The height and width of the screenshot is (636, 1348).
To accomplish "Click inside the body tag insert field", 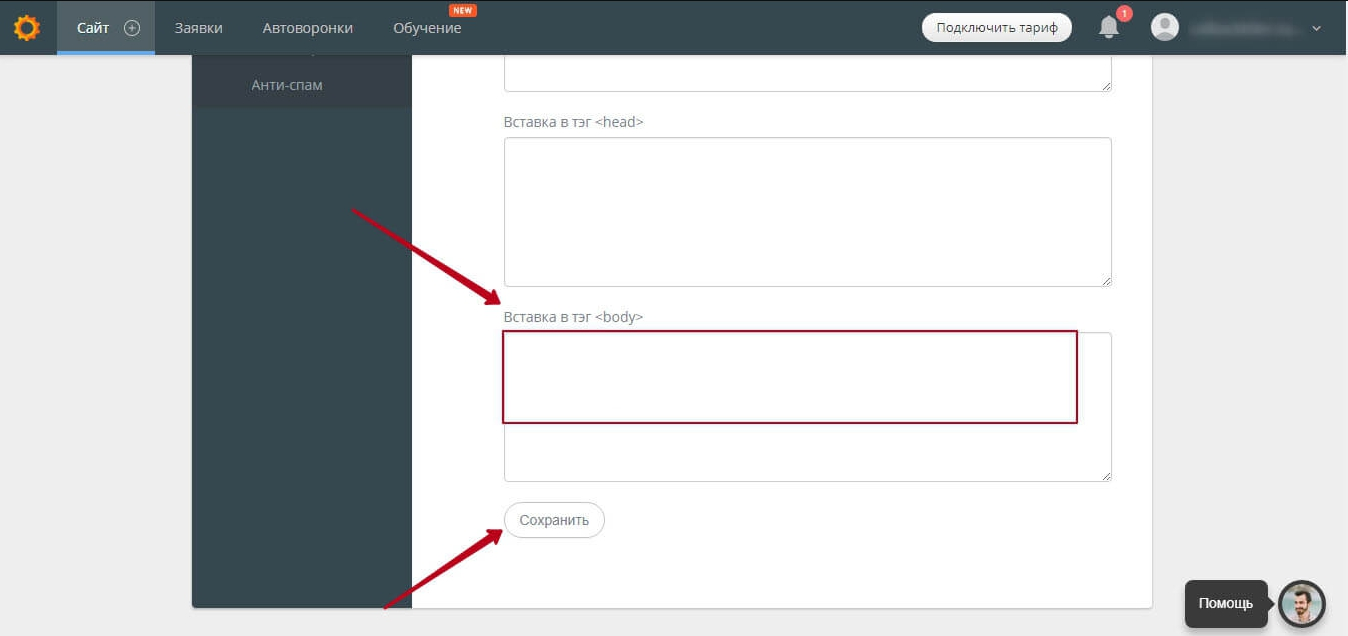I will [x=808, y=407].
